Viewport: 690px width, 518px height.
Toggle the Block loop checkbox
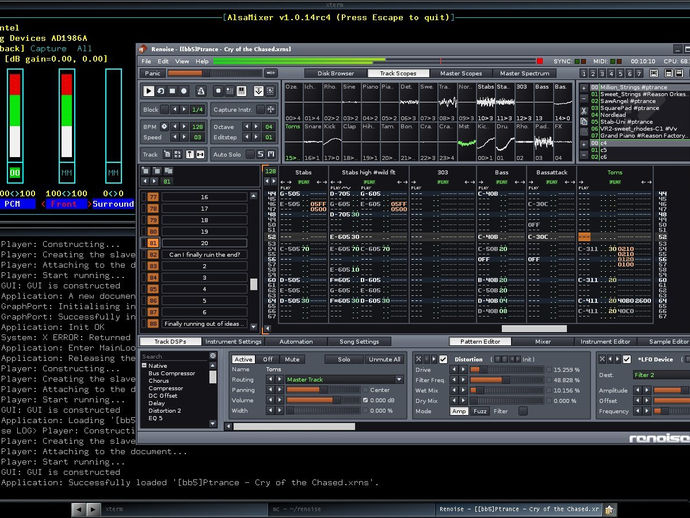click(164, 109)
